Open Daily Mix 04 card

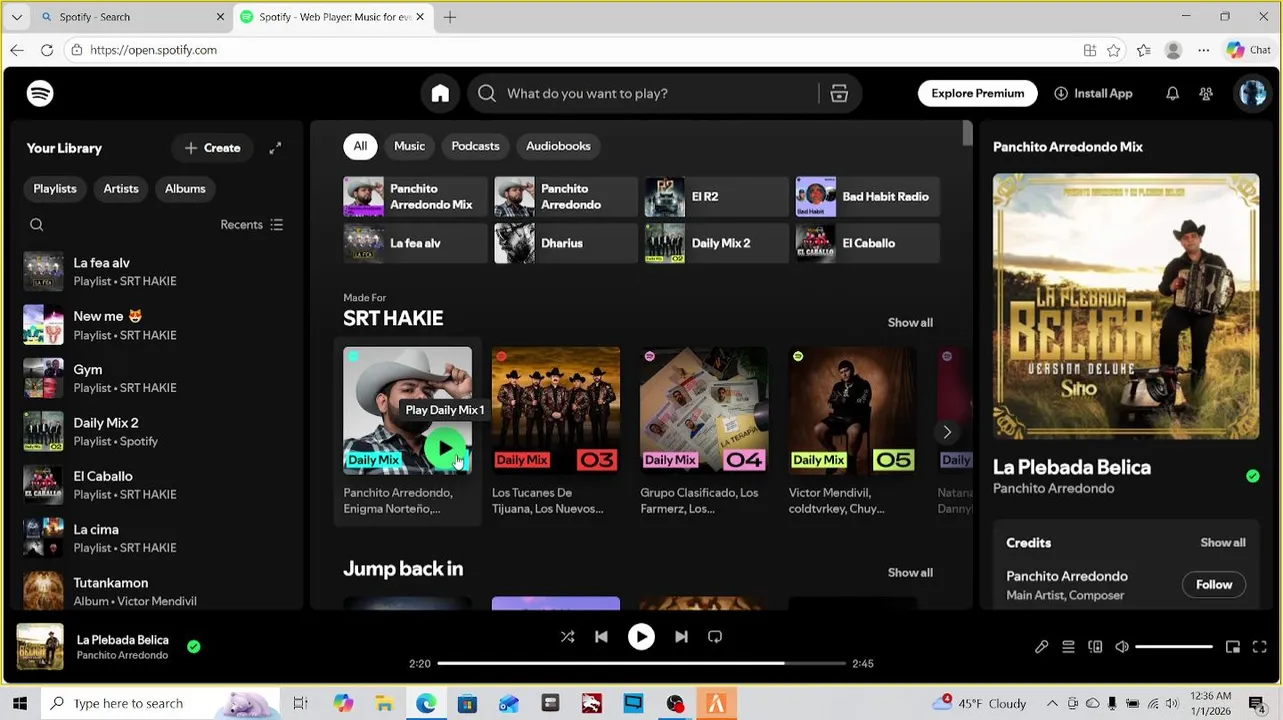coord(704,432)
